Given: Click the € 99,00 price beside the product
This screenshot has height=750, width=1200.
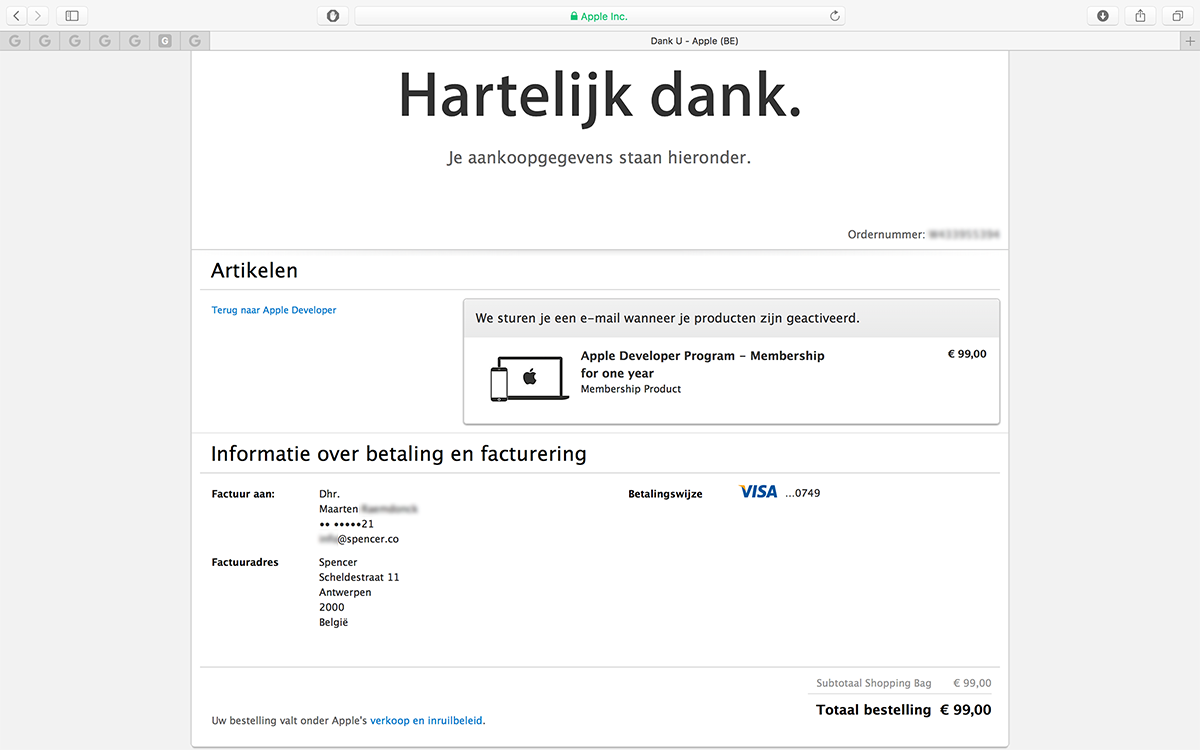Looking at the screenshot, I should coord(967,354).
